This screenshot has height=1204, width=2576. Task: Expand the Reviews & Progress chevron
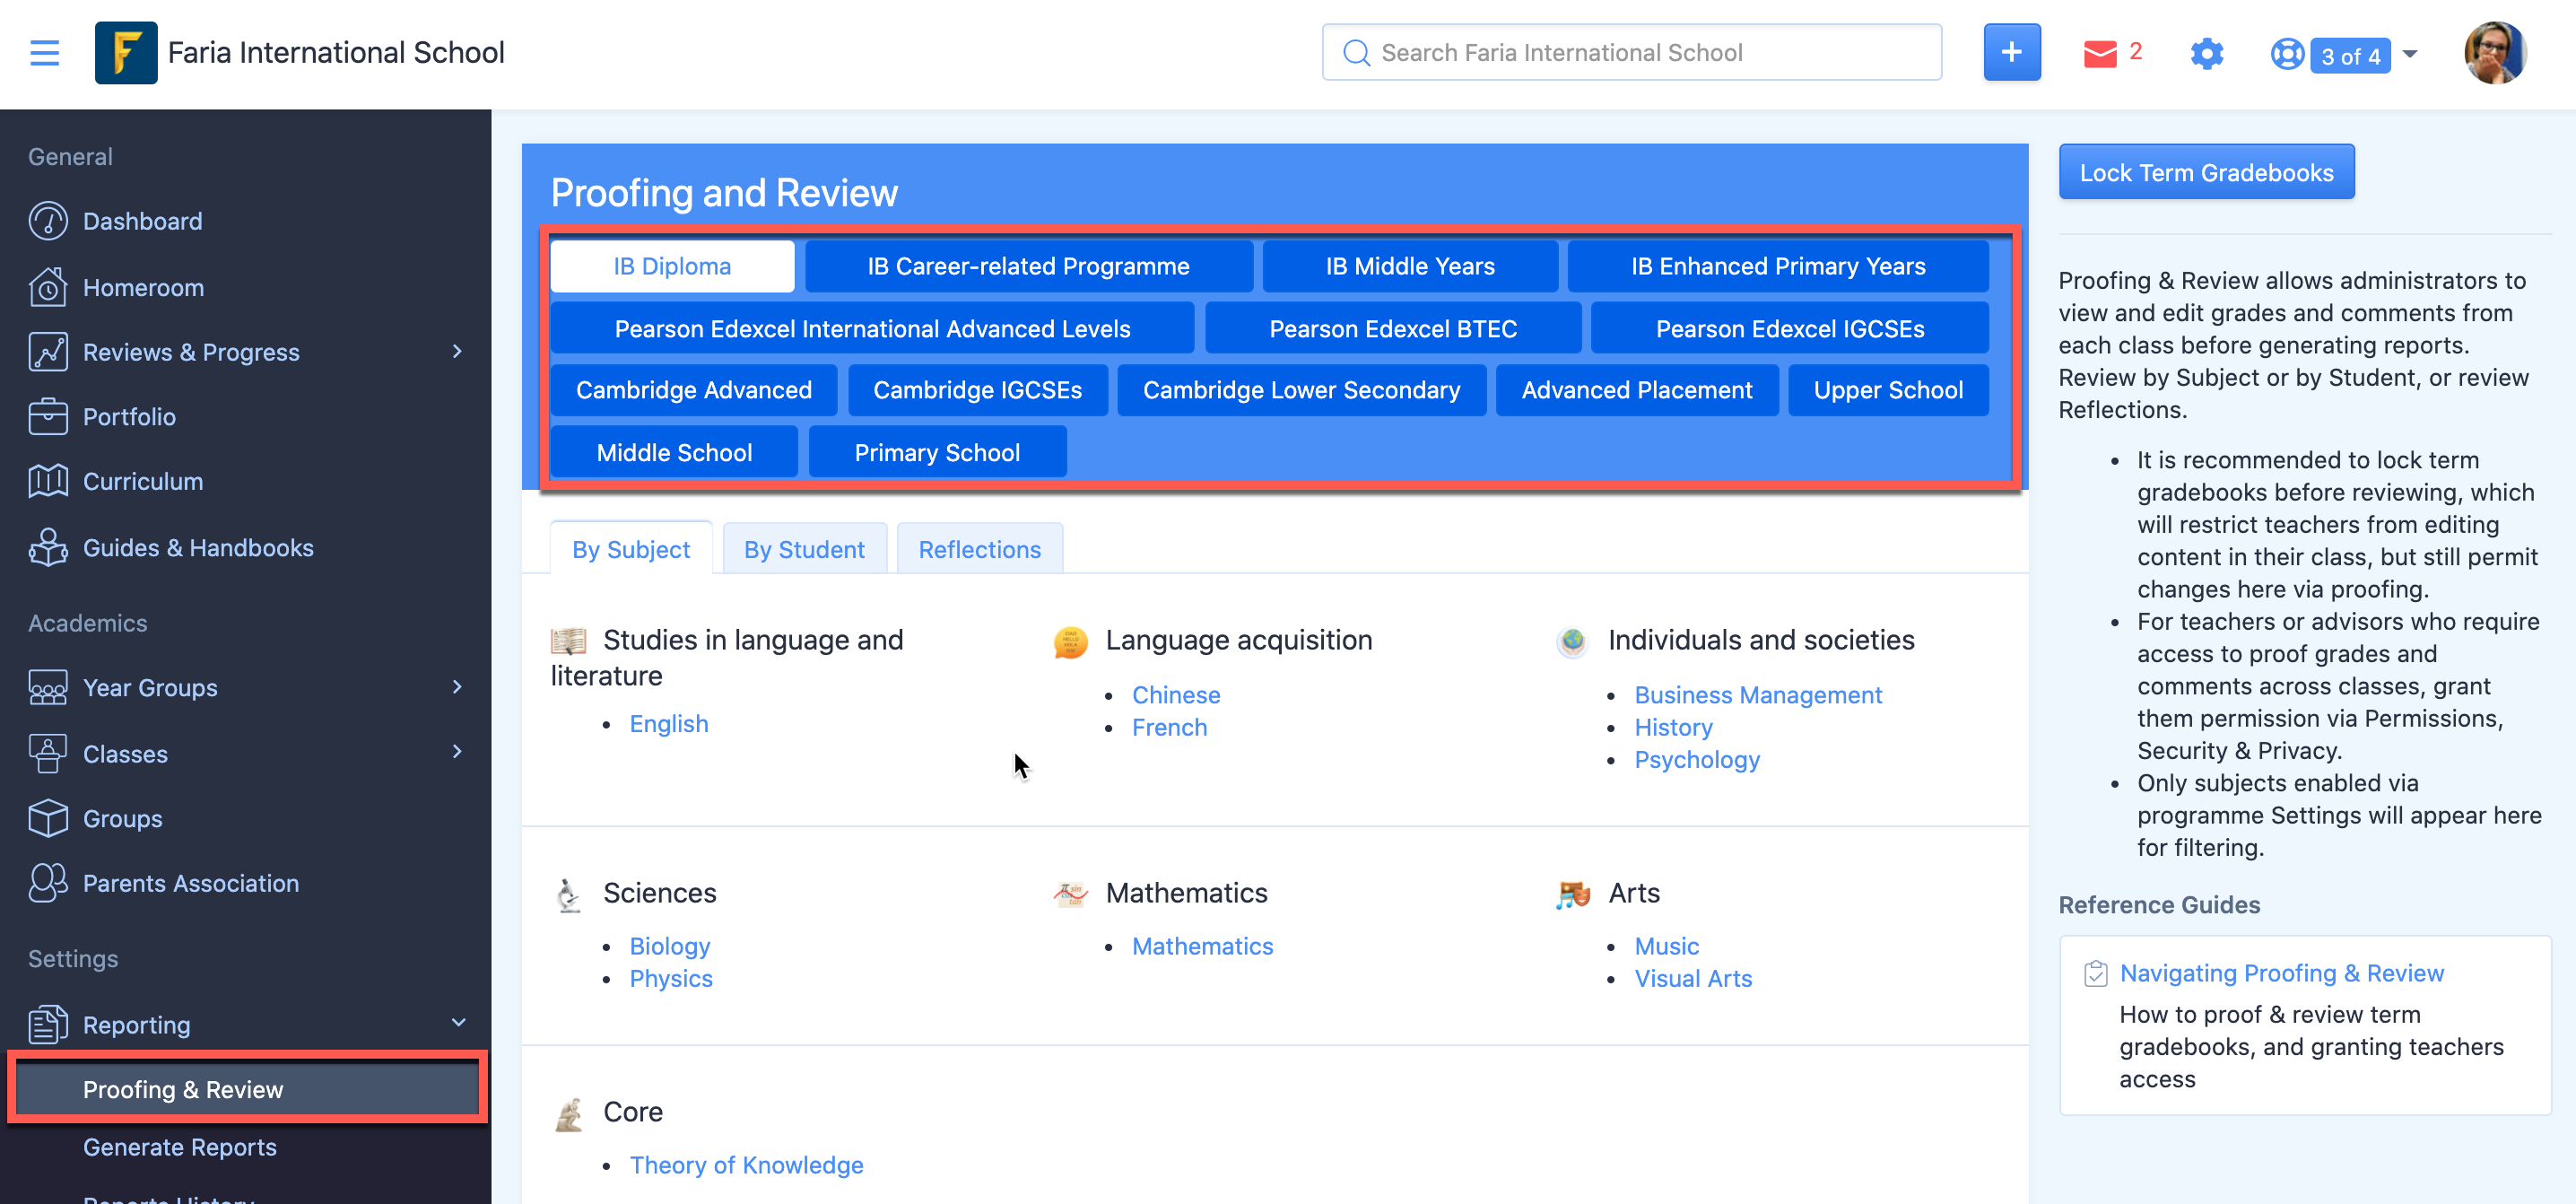[x=458, y=351]
